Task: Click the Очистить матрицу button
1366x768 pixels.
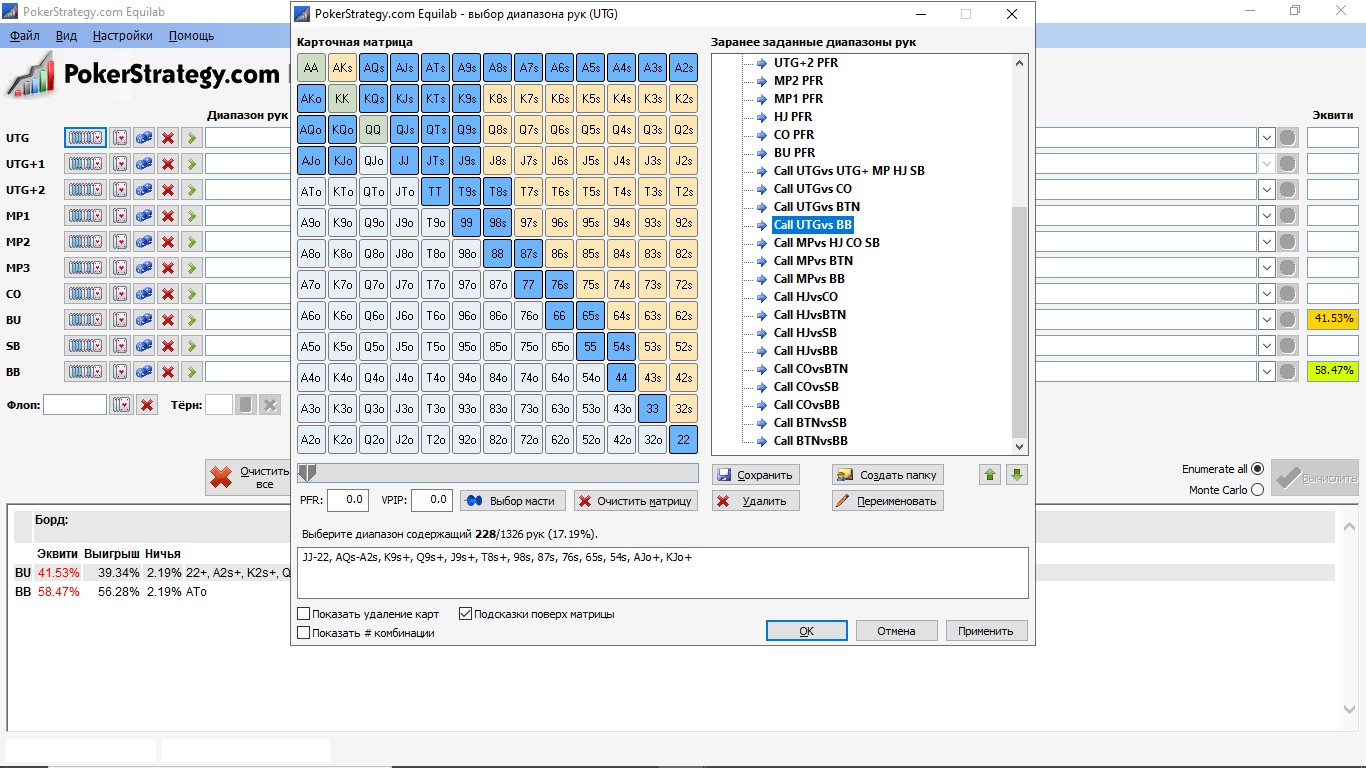Action: (636, 501)
